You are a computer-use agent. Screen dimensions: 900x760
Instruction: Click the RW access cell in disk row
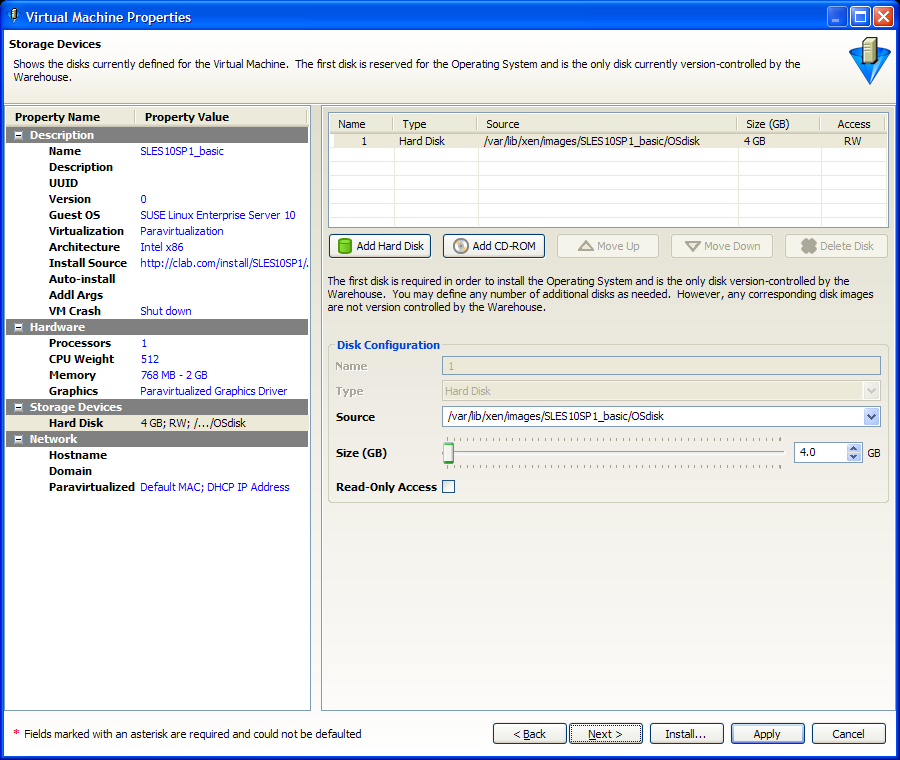click(853, 141)
